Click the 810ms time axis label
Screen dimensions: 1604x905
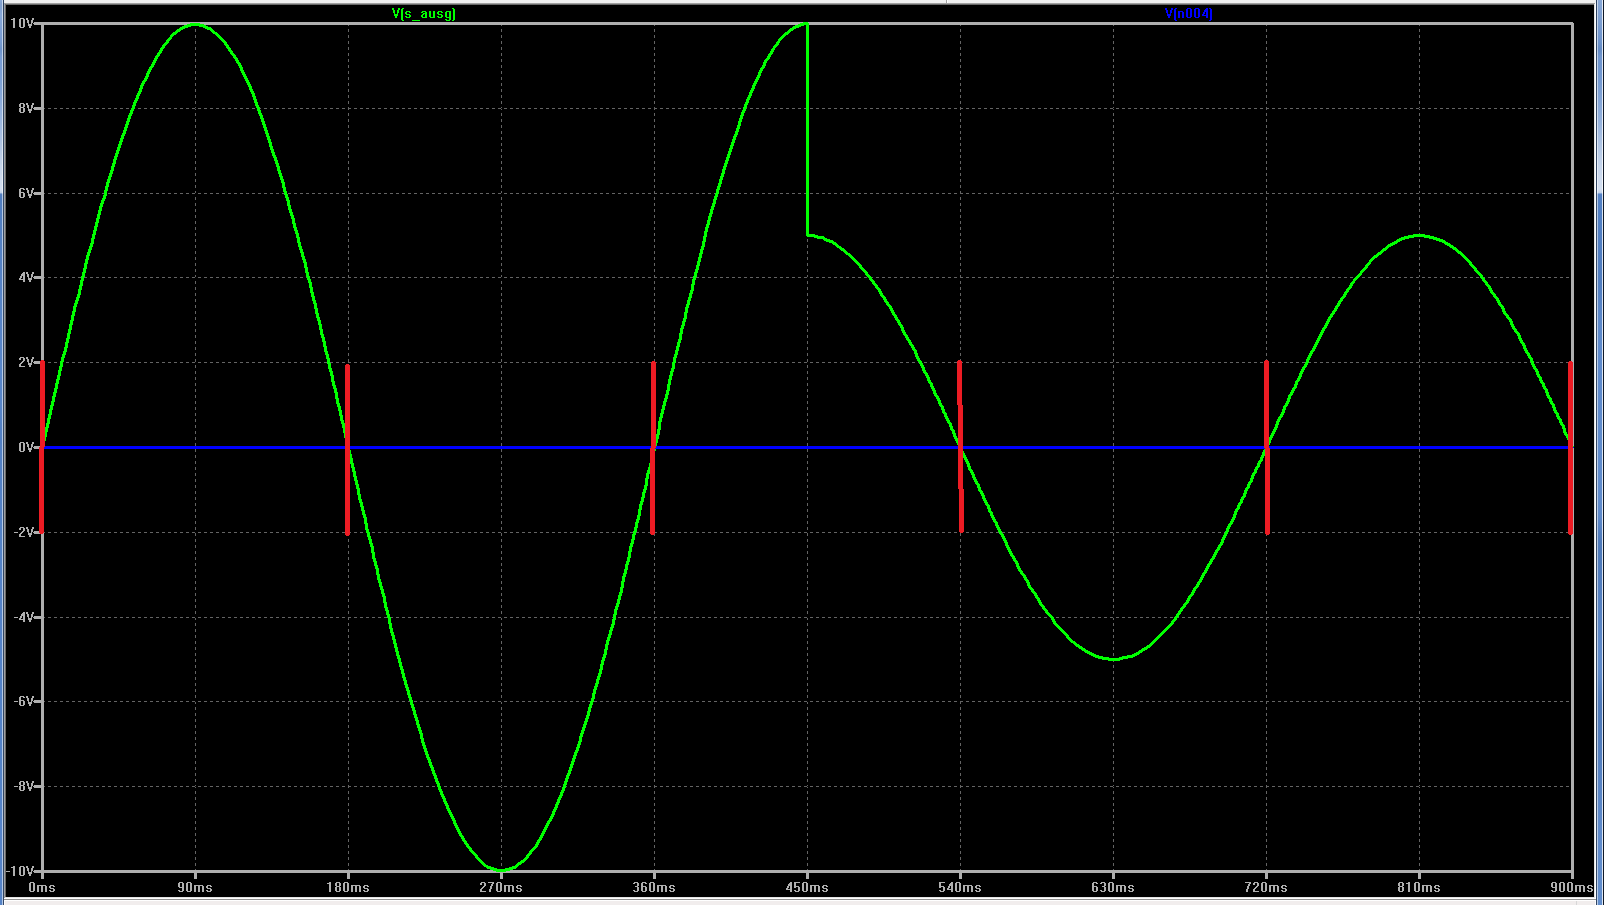1419,888
